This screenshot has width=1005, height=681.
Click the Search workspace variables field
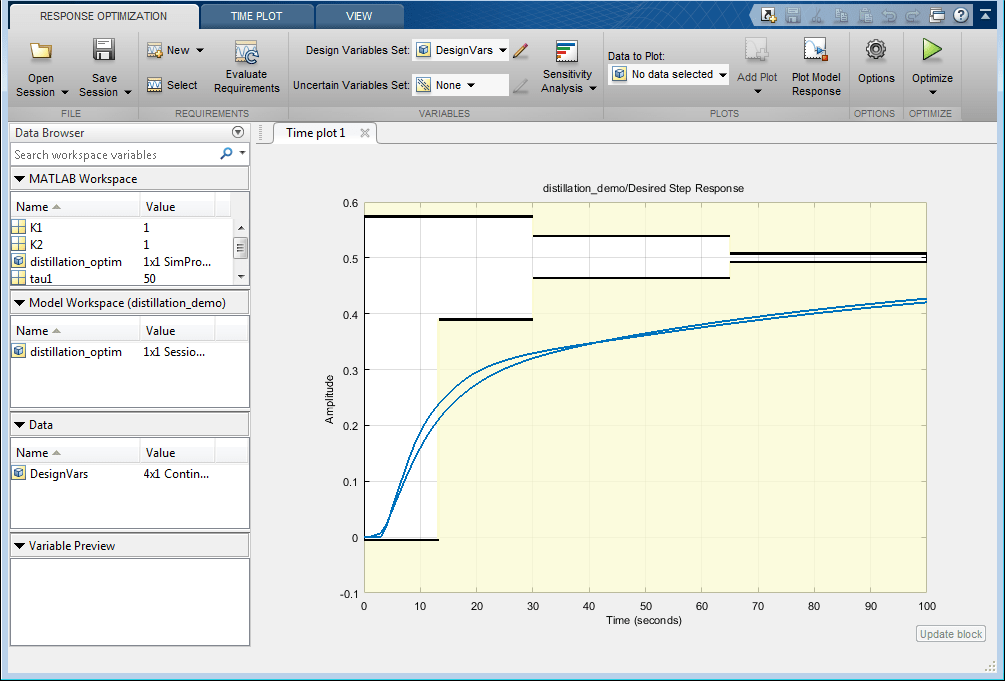pyautogui.click(x=115, y=155)
